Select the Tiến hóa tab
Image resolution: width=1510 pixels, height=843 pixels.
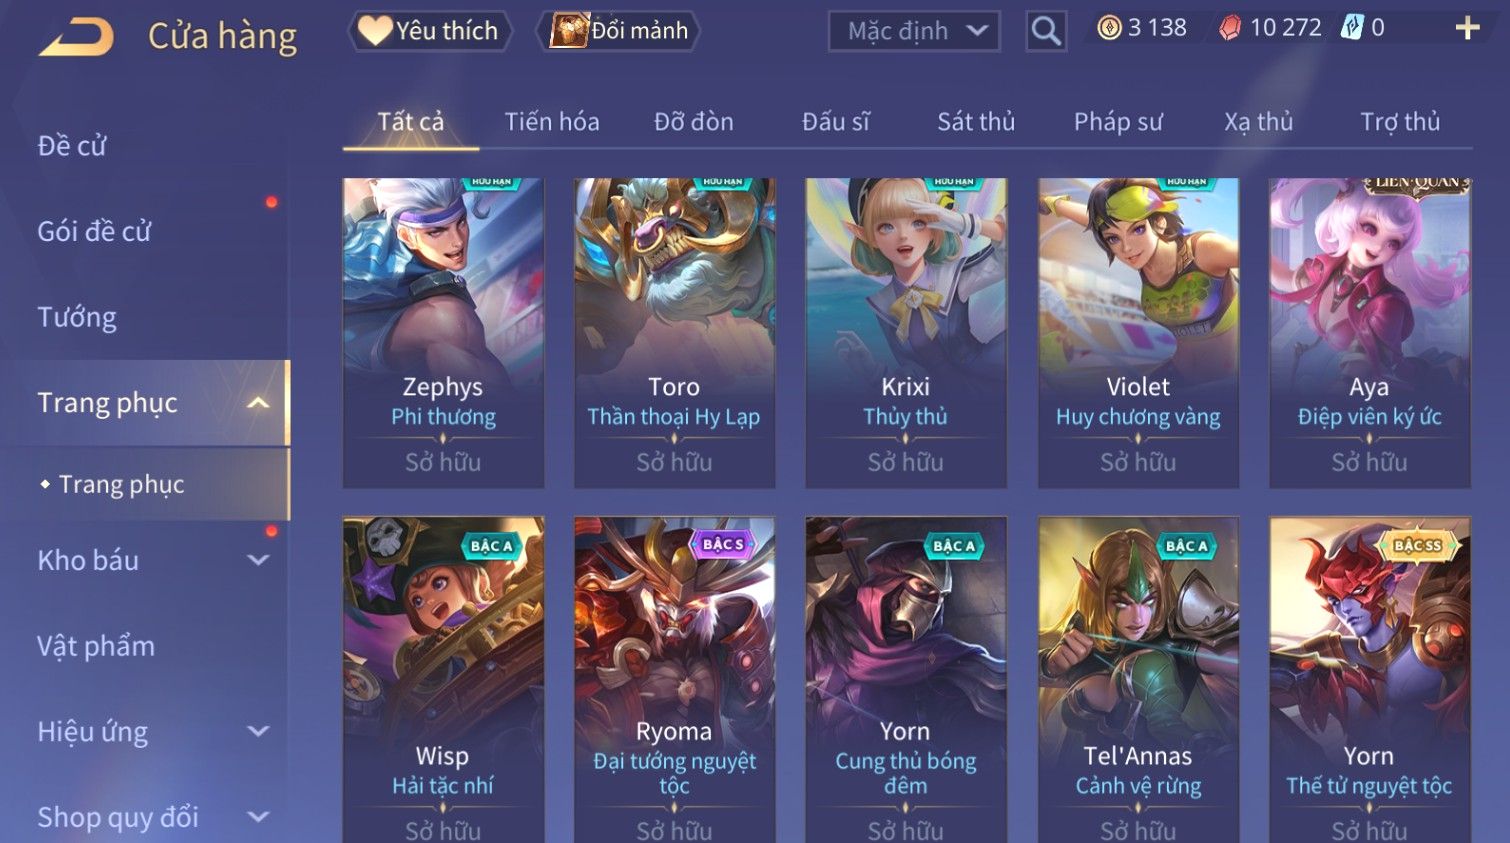[x=552, y=122]
